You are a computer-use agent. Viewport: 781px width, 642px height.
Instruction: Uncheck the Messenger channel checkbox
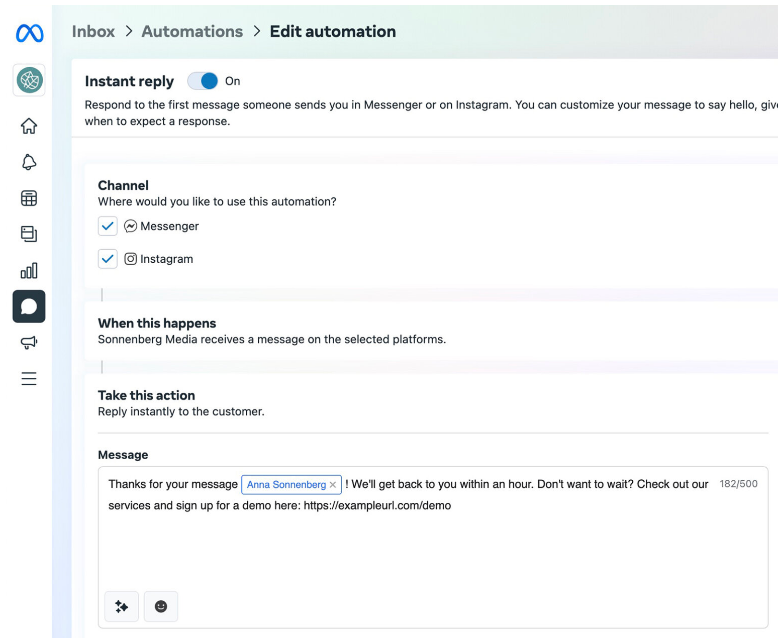tap(108, 226)
